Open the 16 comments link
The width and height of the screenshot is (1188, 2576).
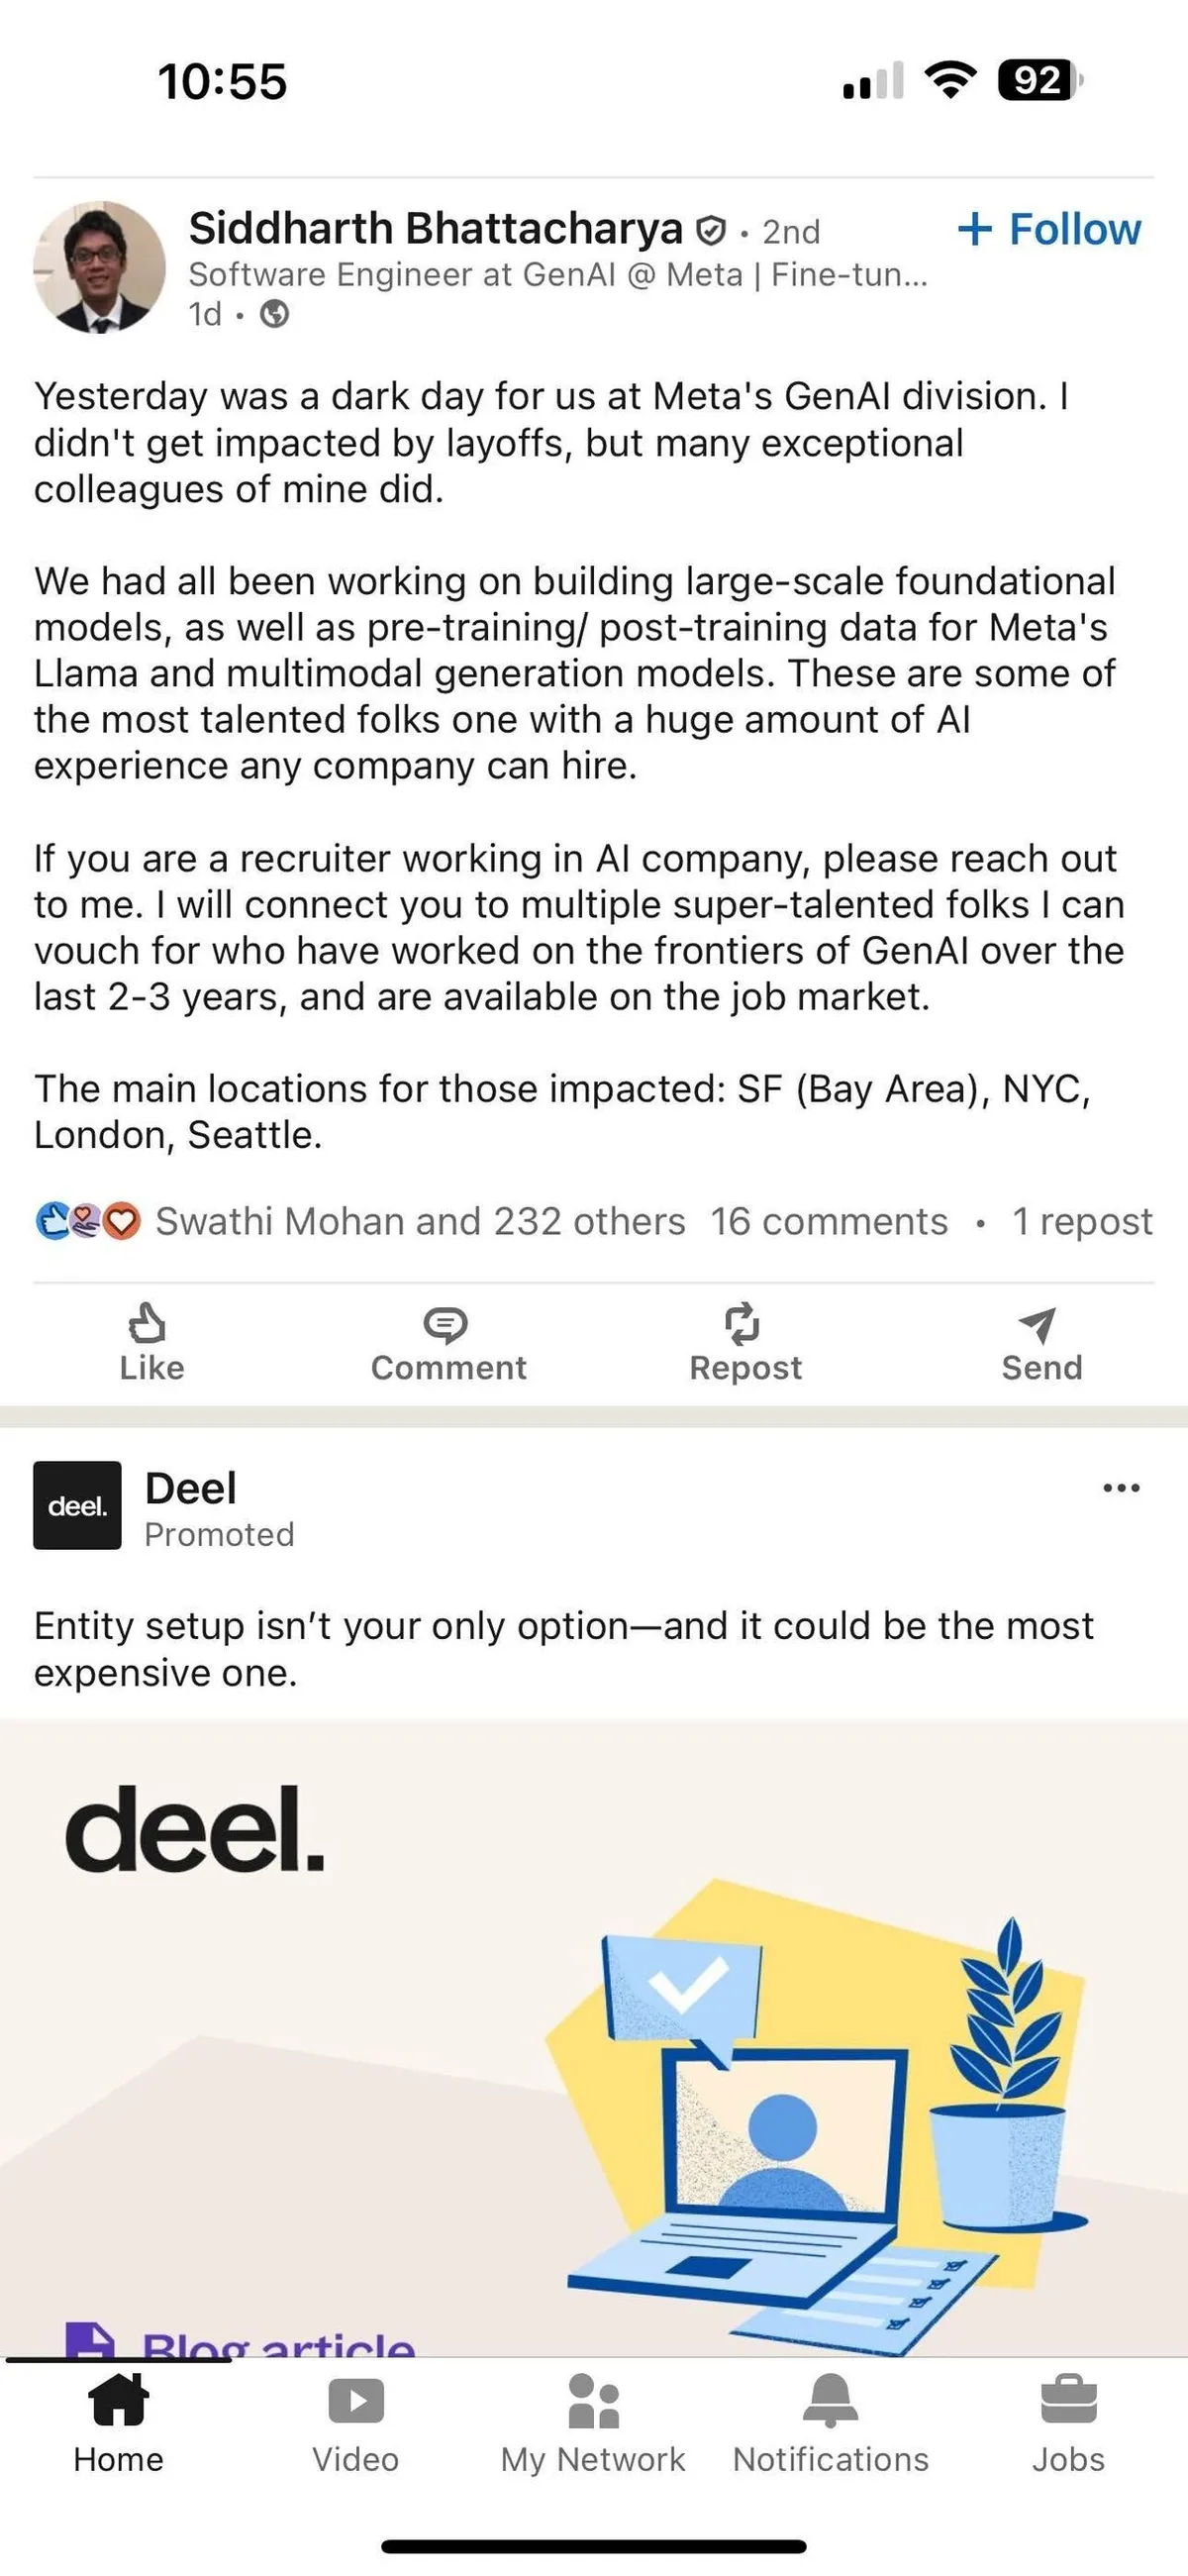pos(829,1222)
